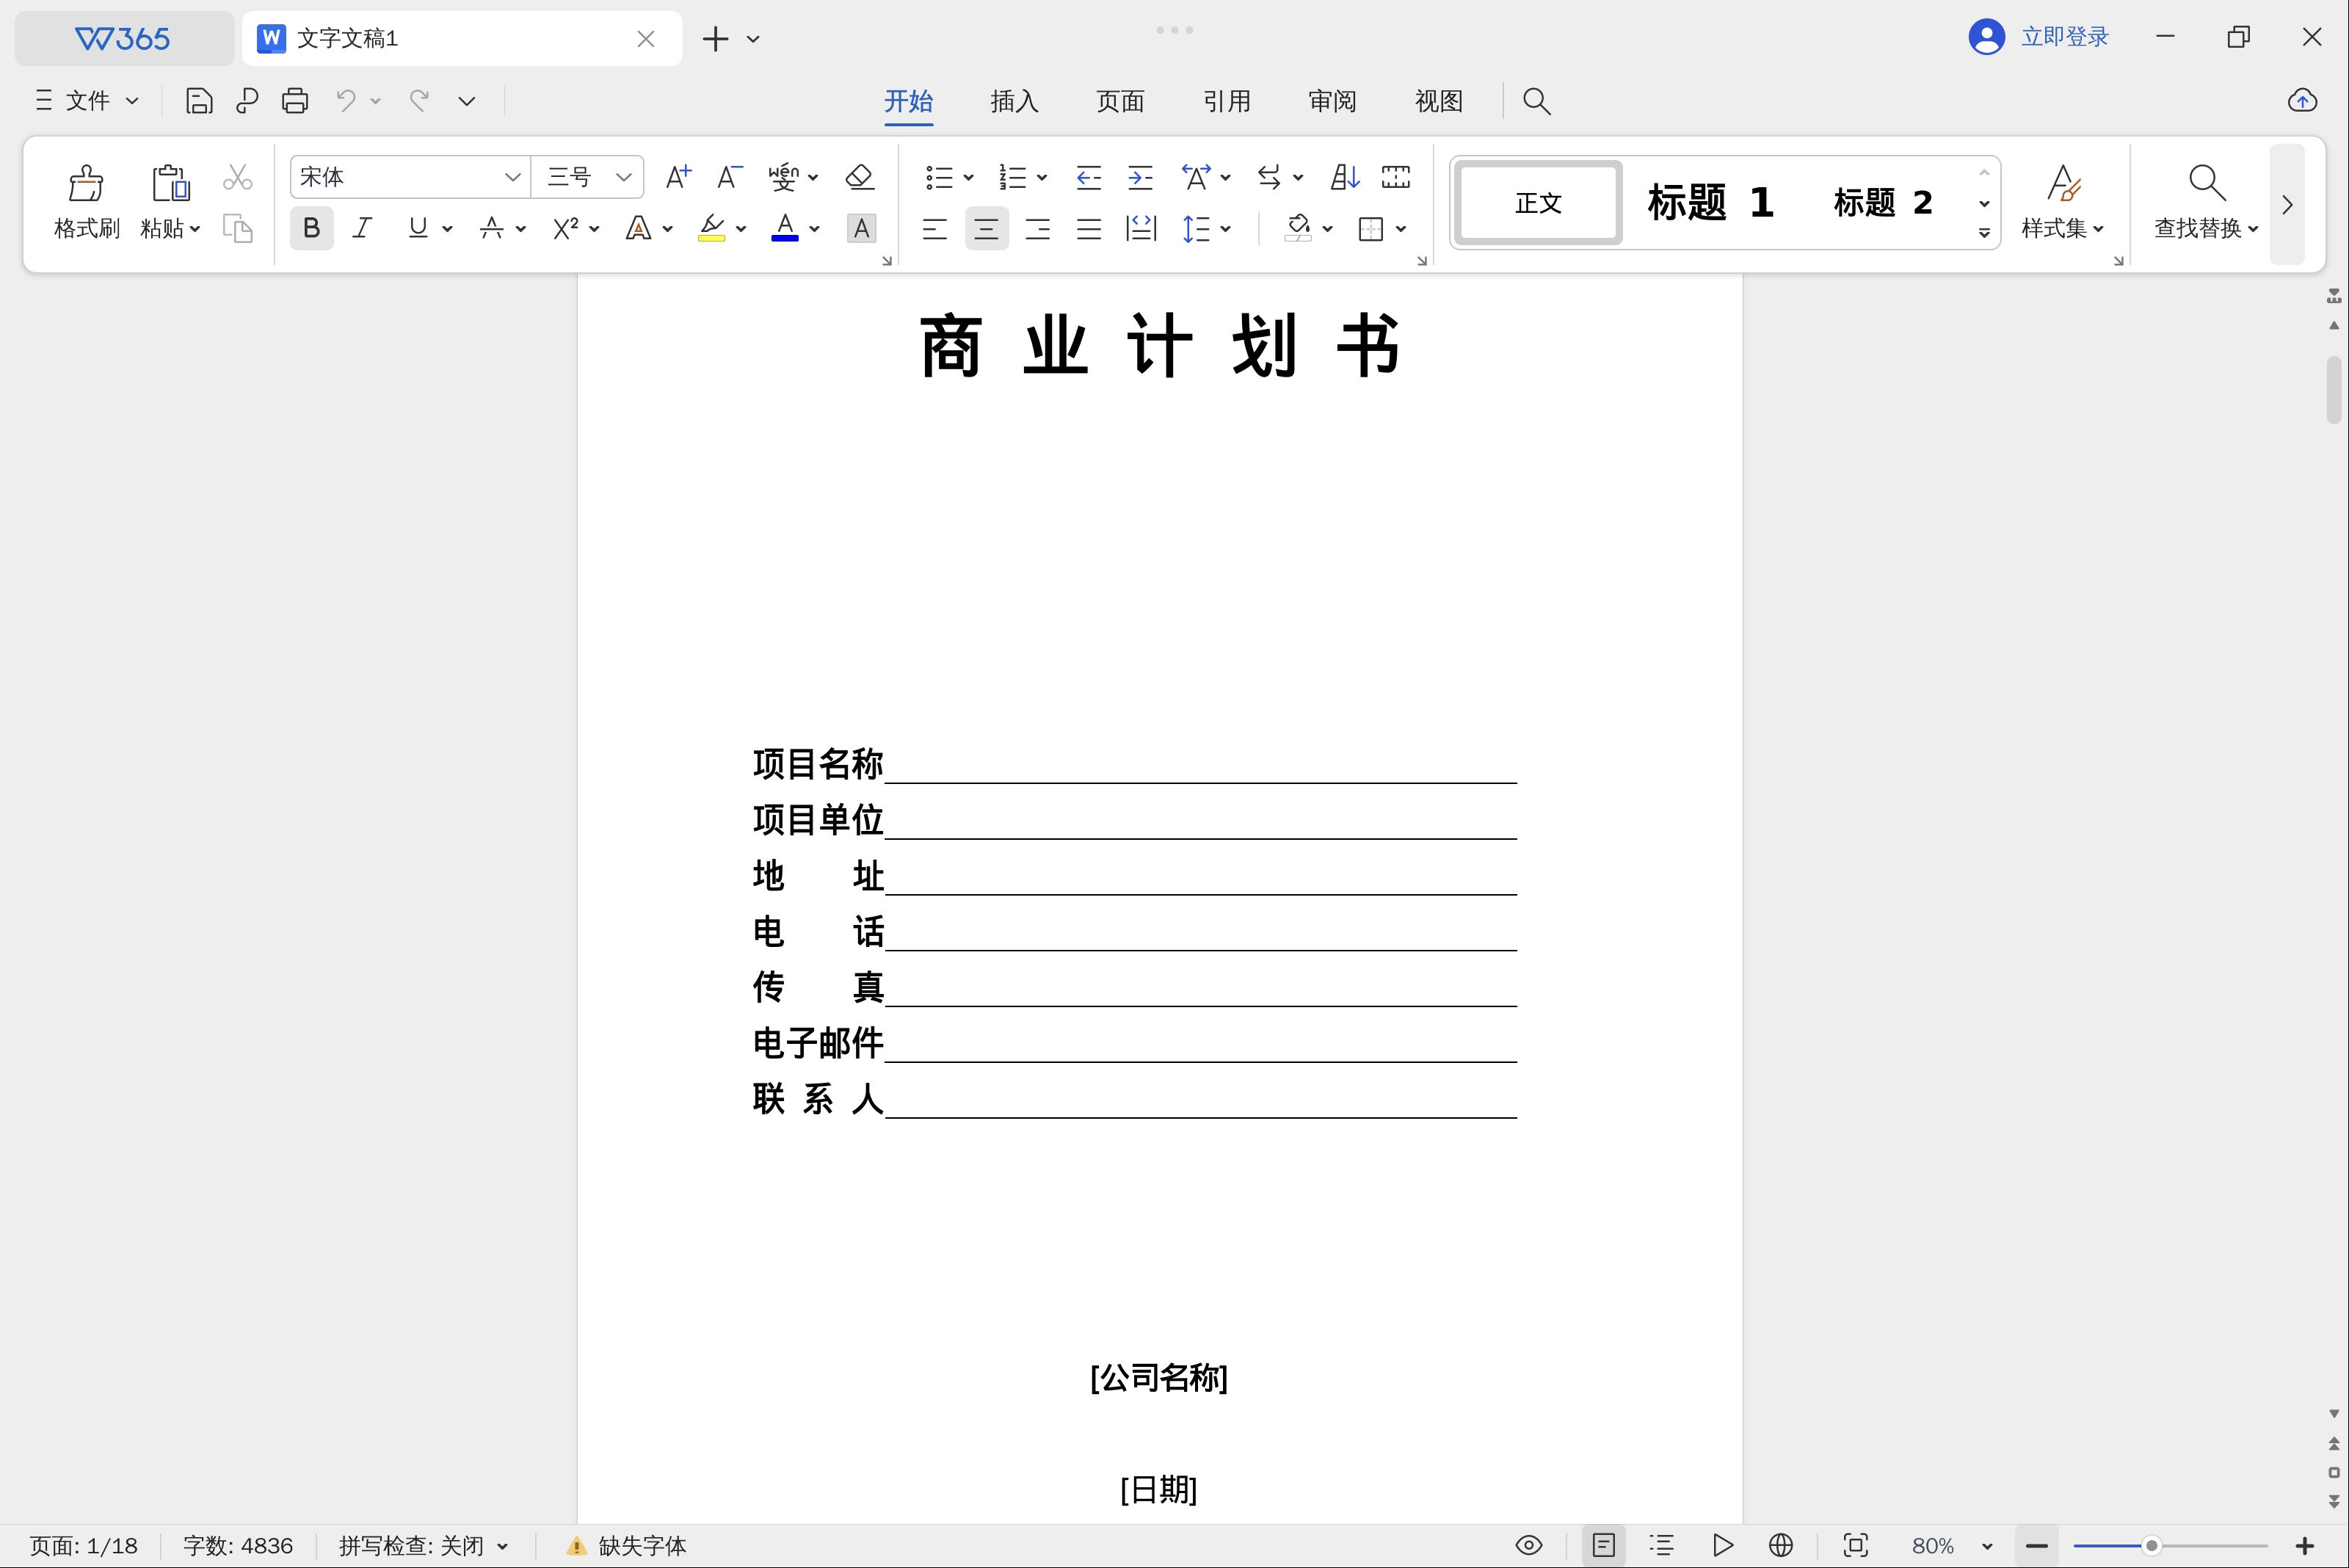The width and height of the screenshot is (2349, 1568).
Task: Click the Format Painter (格式刷) icon
Action: [x=86, y=183]
